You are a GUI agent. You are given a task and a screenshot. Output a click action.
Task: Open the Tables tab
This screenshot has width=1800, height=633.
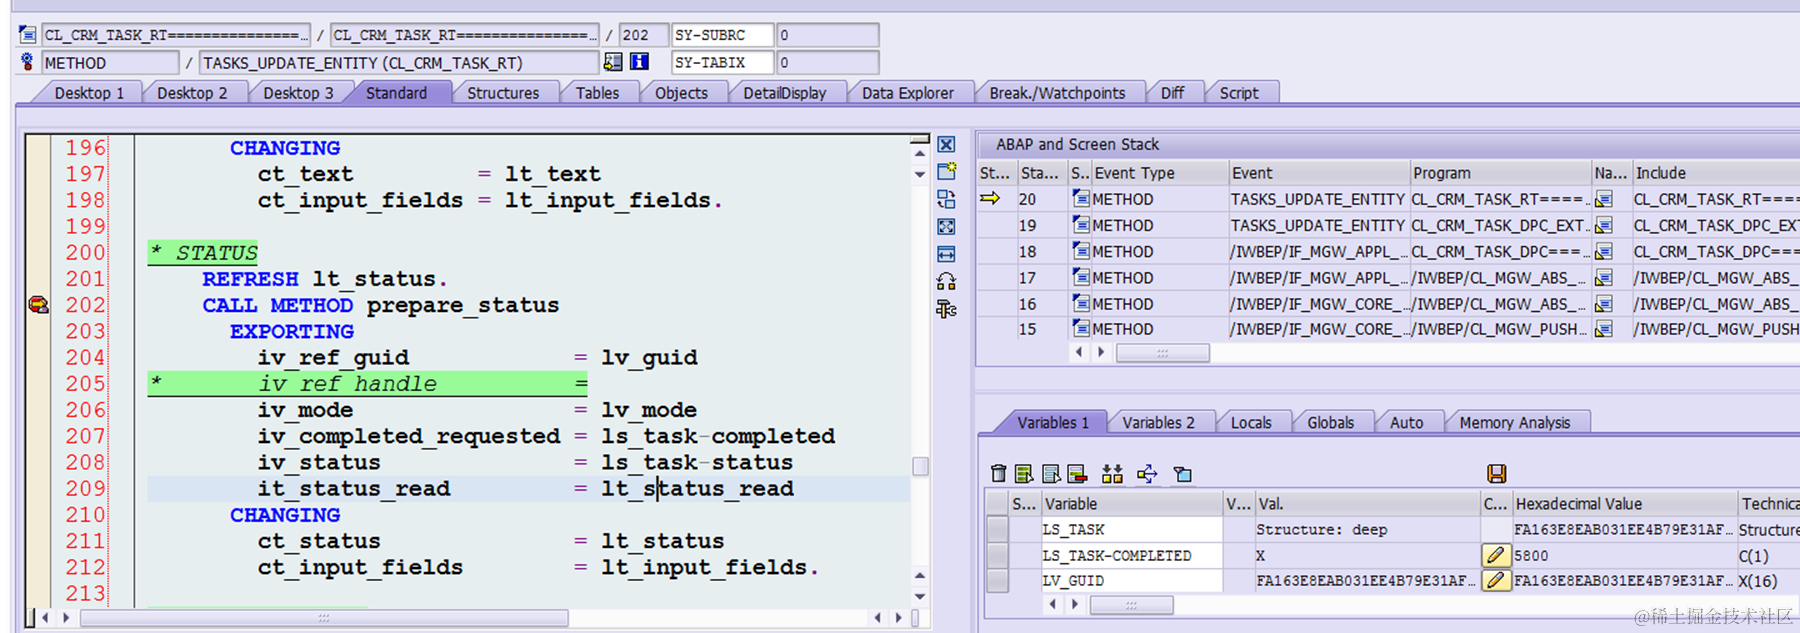pos(597,93)
